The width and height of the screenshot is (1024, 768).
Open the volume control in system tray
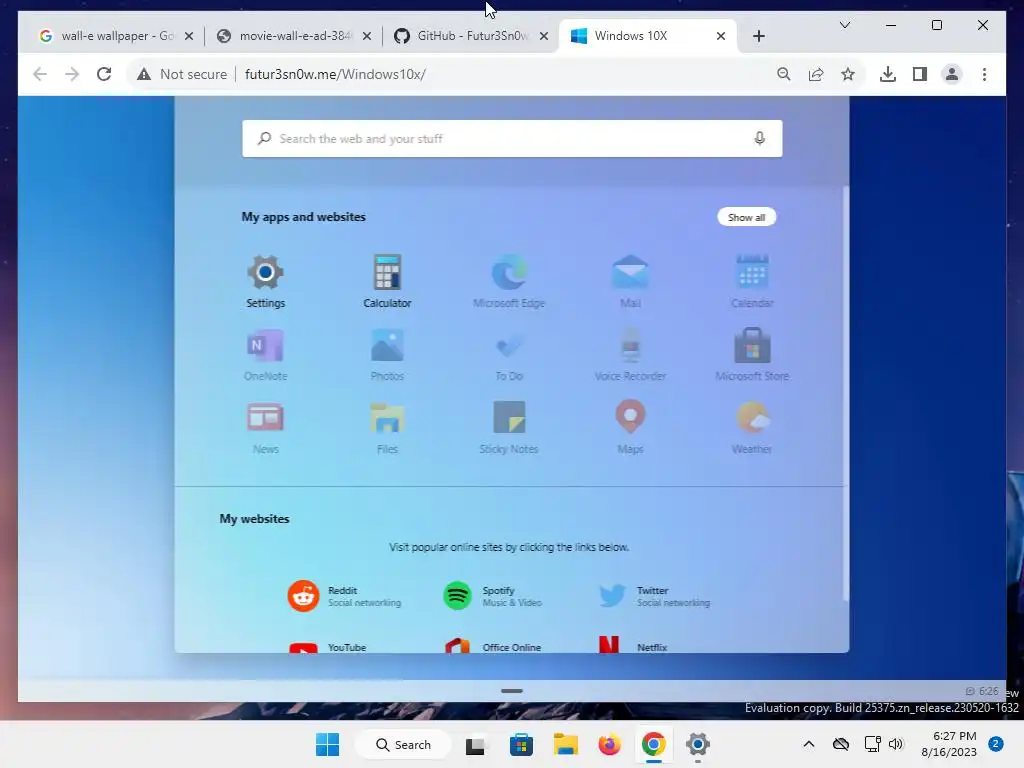click(x=896, y=744)
